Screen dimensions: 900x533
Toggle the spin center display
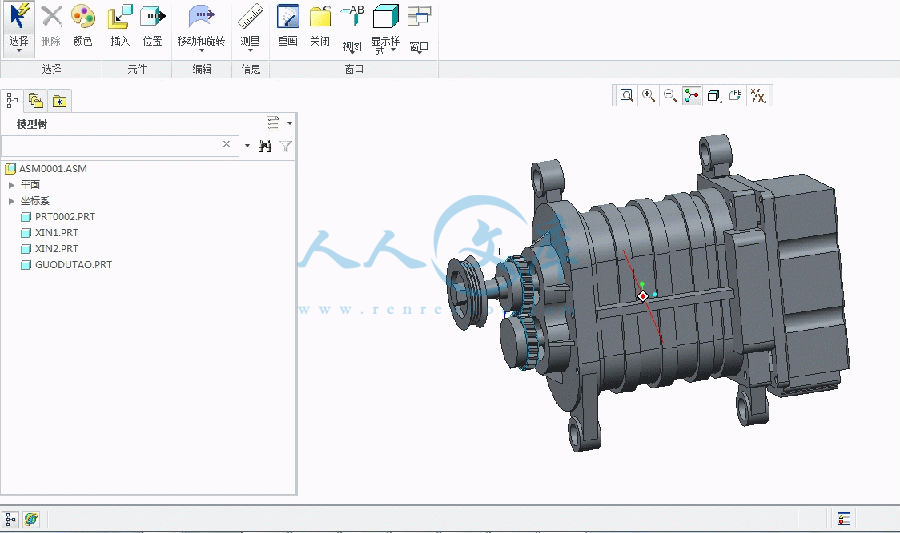(x=692, y=95)
